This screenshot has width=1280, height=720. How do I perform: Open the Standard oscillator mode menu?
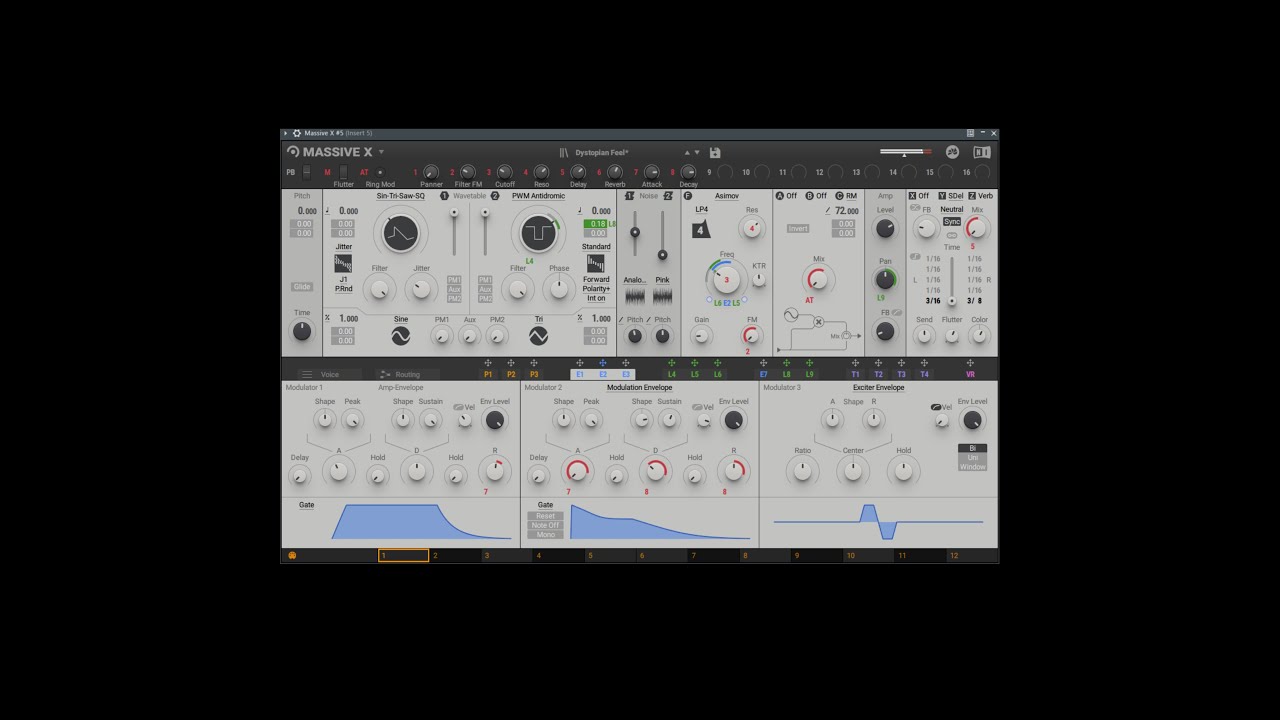[596, 246]
